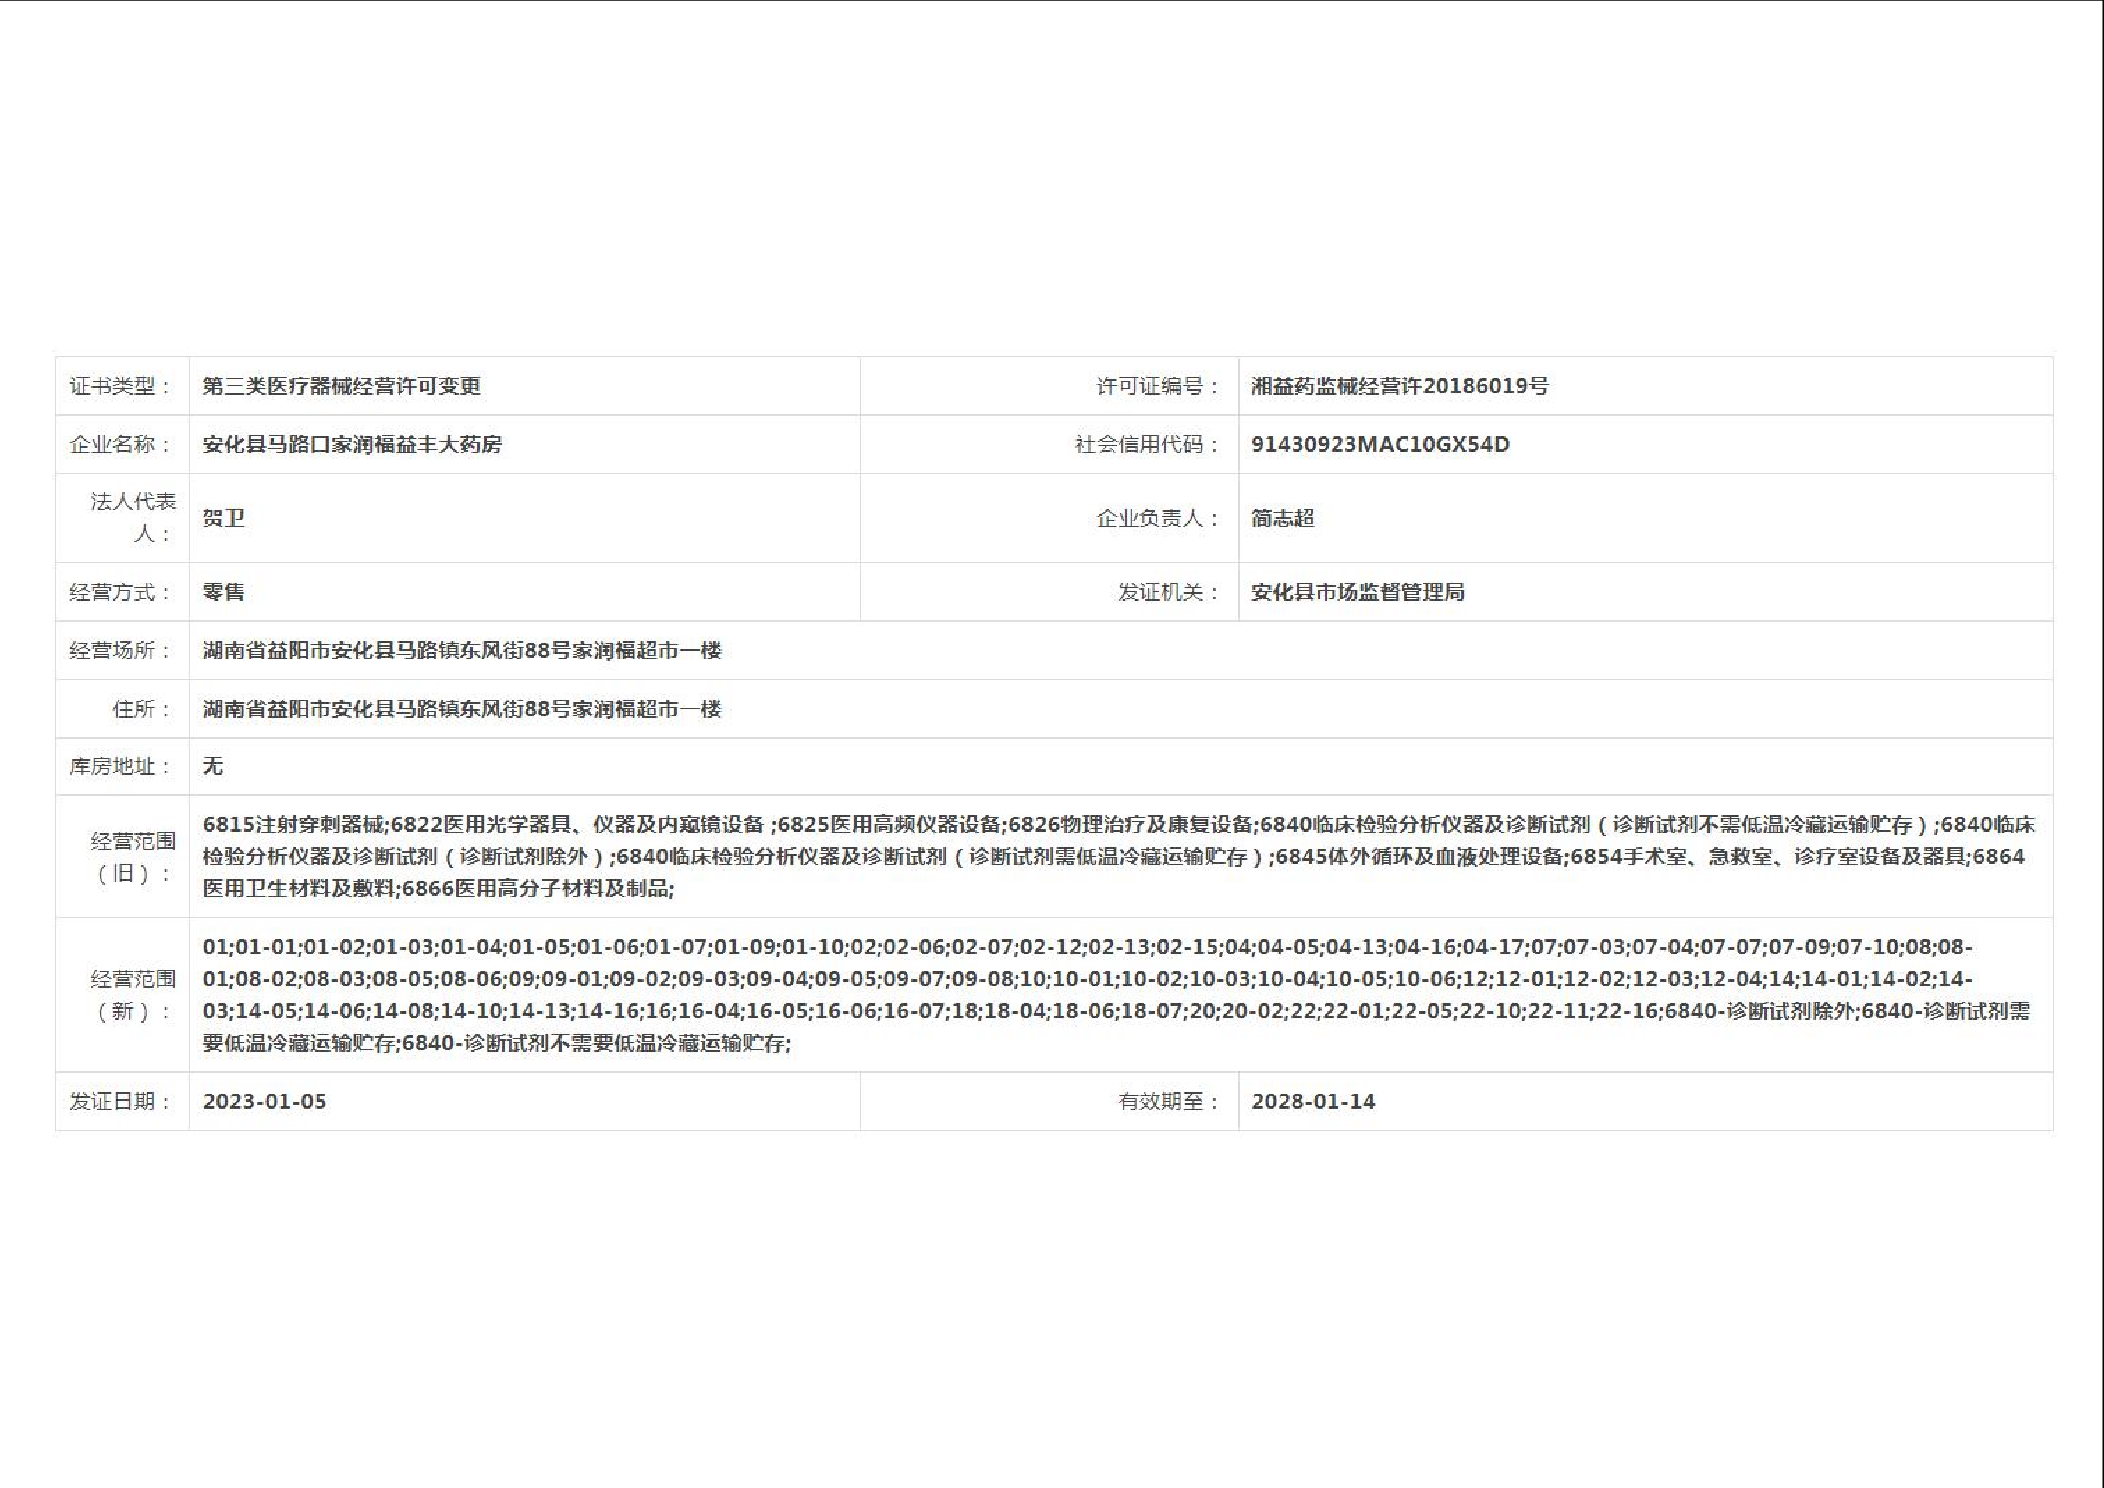
Task: Click business mode value 零售
Action: [223, 592]
